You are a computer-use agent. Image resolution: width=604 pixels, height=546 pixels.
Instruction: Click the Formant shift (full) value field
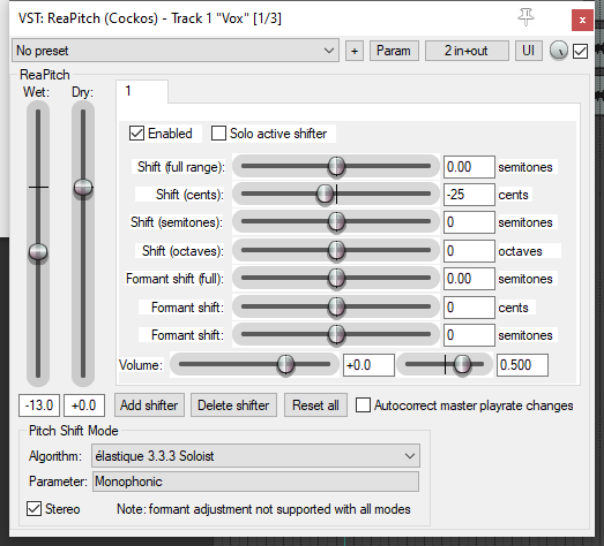coord(469,279)
